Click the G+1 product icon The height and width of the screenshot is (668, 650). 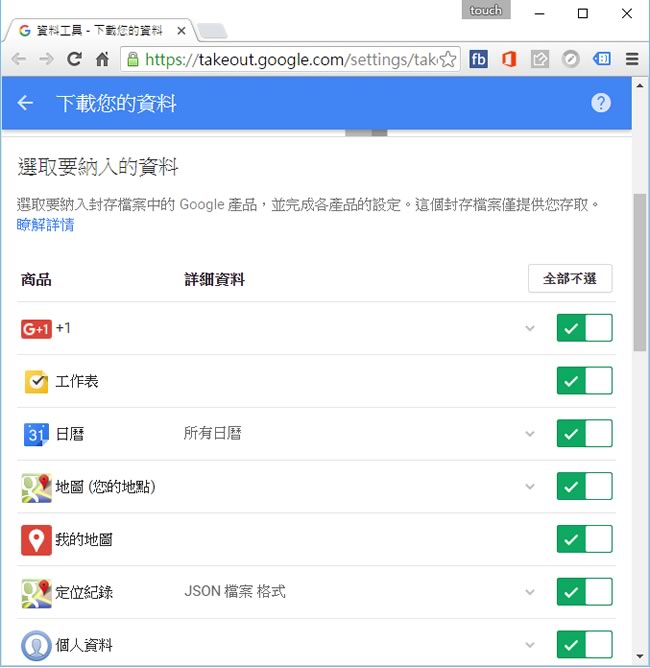[36, 328]
